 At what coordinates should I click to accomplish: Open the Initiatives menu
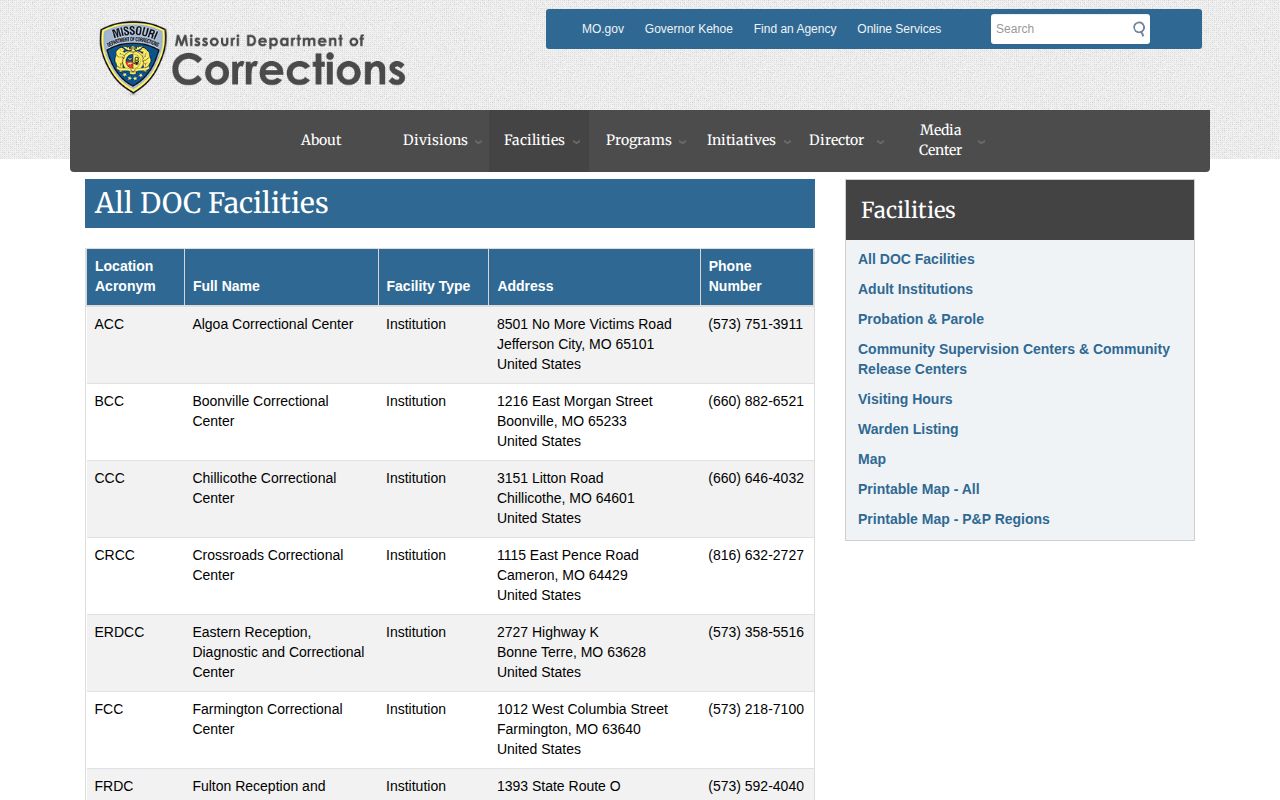click(x=741, y=140)
